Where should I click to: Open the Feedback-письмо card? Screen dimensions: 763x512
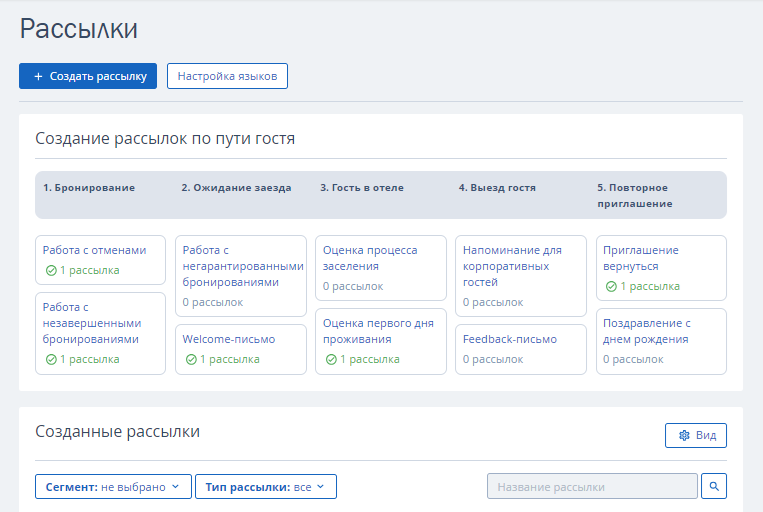[x=521, y=349]
